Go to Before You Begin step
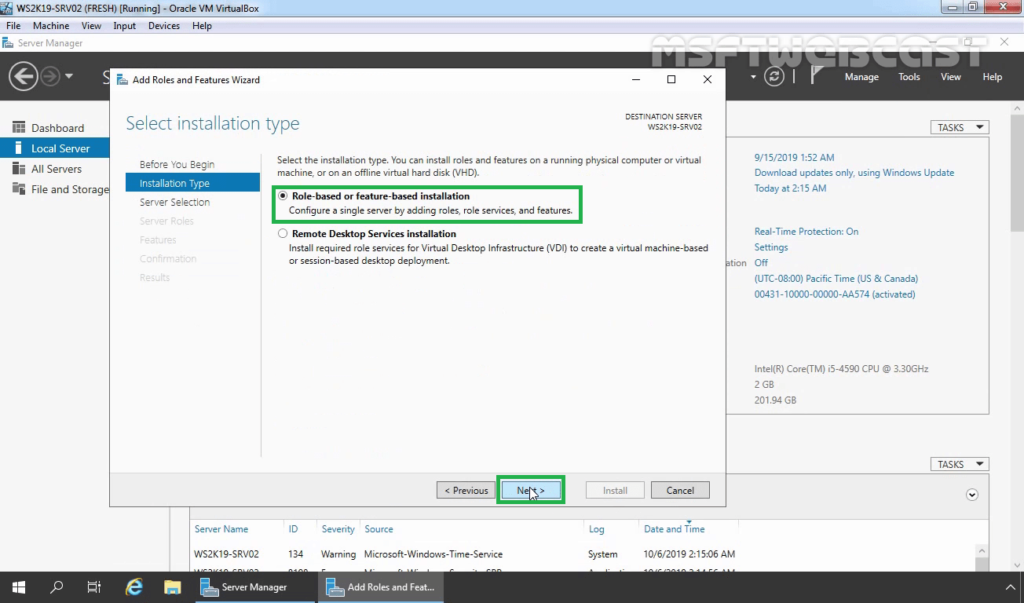The width and height of the screenshot is (1024, 603). pyautogui.click(x=177, y=164)
